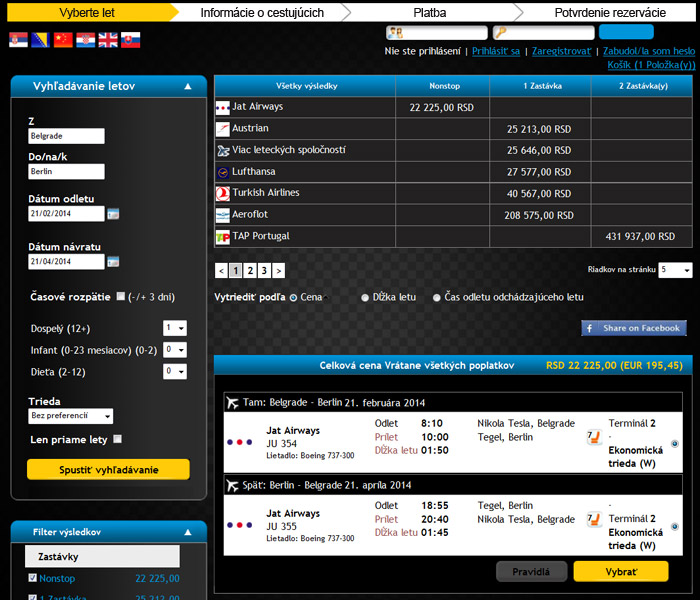Collapse the Filter výsledkov panel
700x600 pixels.
tap(188, 532)
